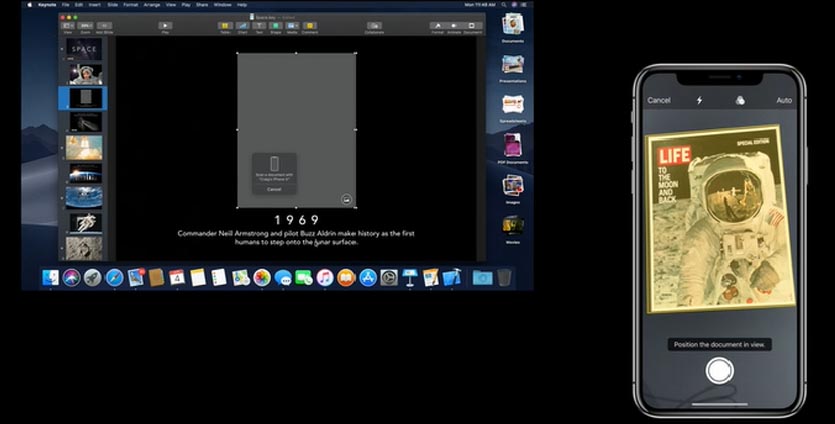Screen dimensions: 835x424
Task: Open Messages from the Dock
Action: point(283,278)
